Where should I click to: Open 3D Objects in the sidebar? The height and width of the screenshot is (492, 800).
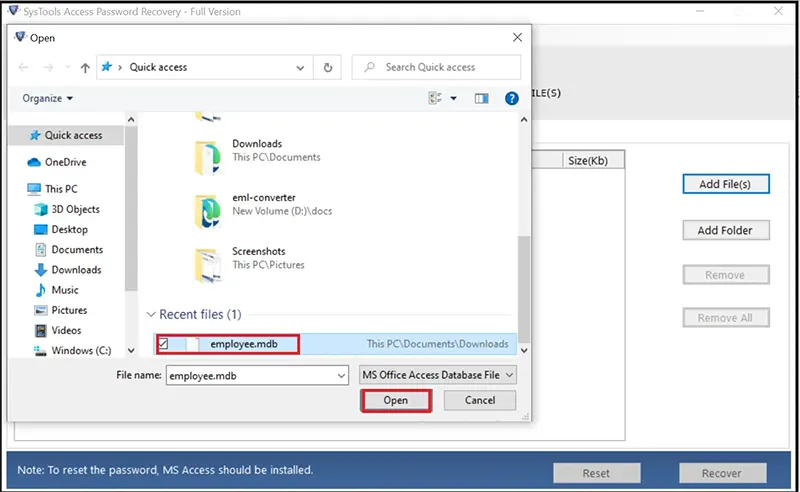pyautogui.click(x=75, y=209)
